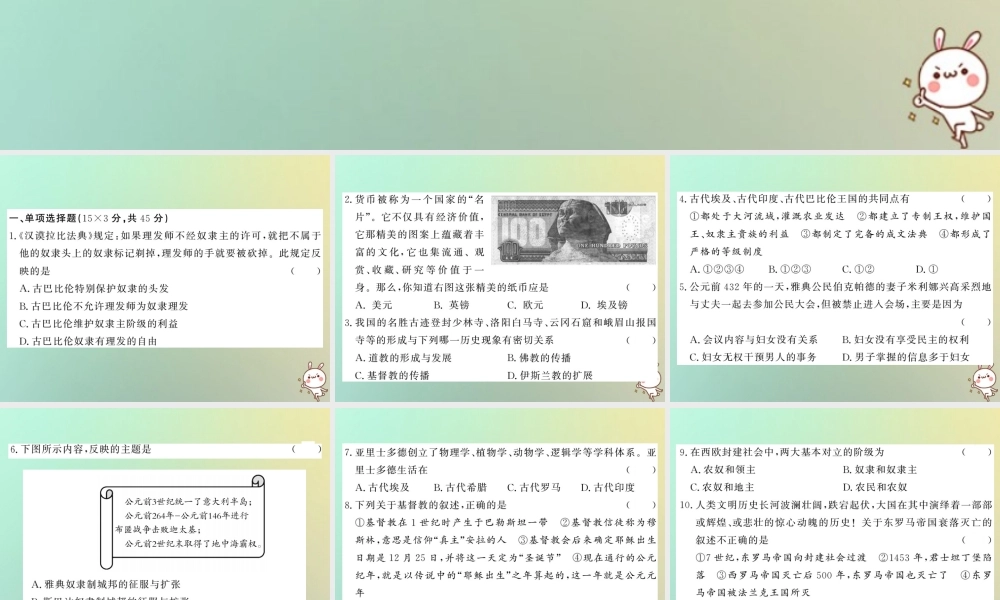Screen dimensions: 1000x600
Task: Click scroll line 公元前3世纪统一了意大利半岛
Action: (x=189, y=502)
